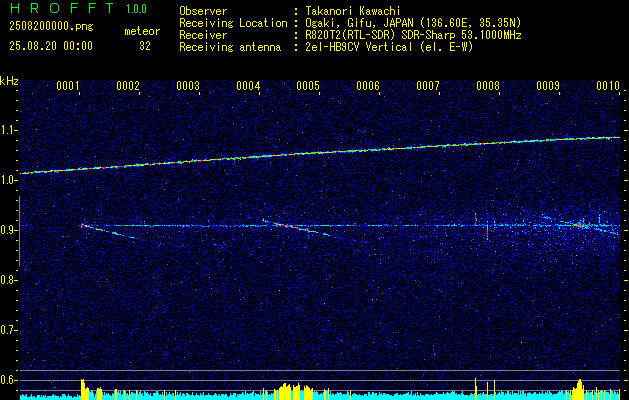
Task: Click the 'Receiver' field label
Action: [203, 35]
